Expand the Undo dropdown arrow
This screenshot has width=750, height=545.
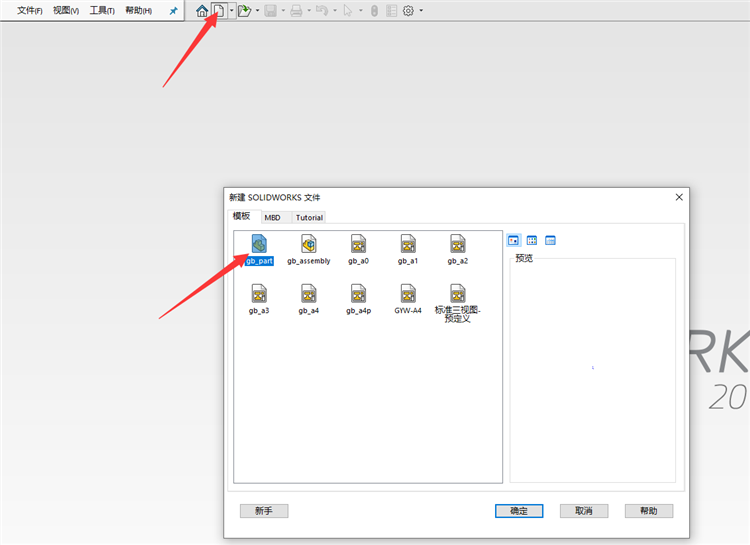[x=335, y=11]
